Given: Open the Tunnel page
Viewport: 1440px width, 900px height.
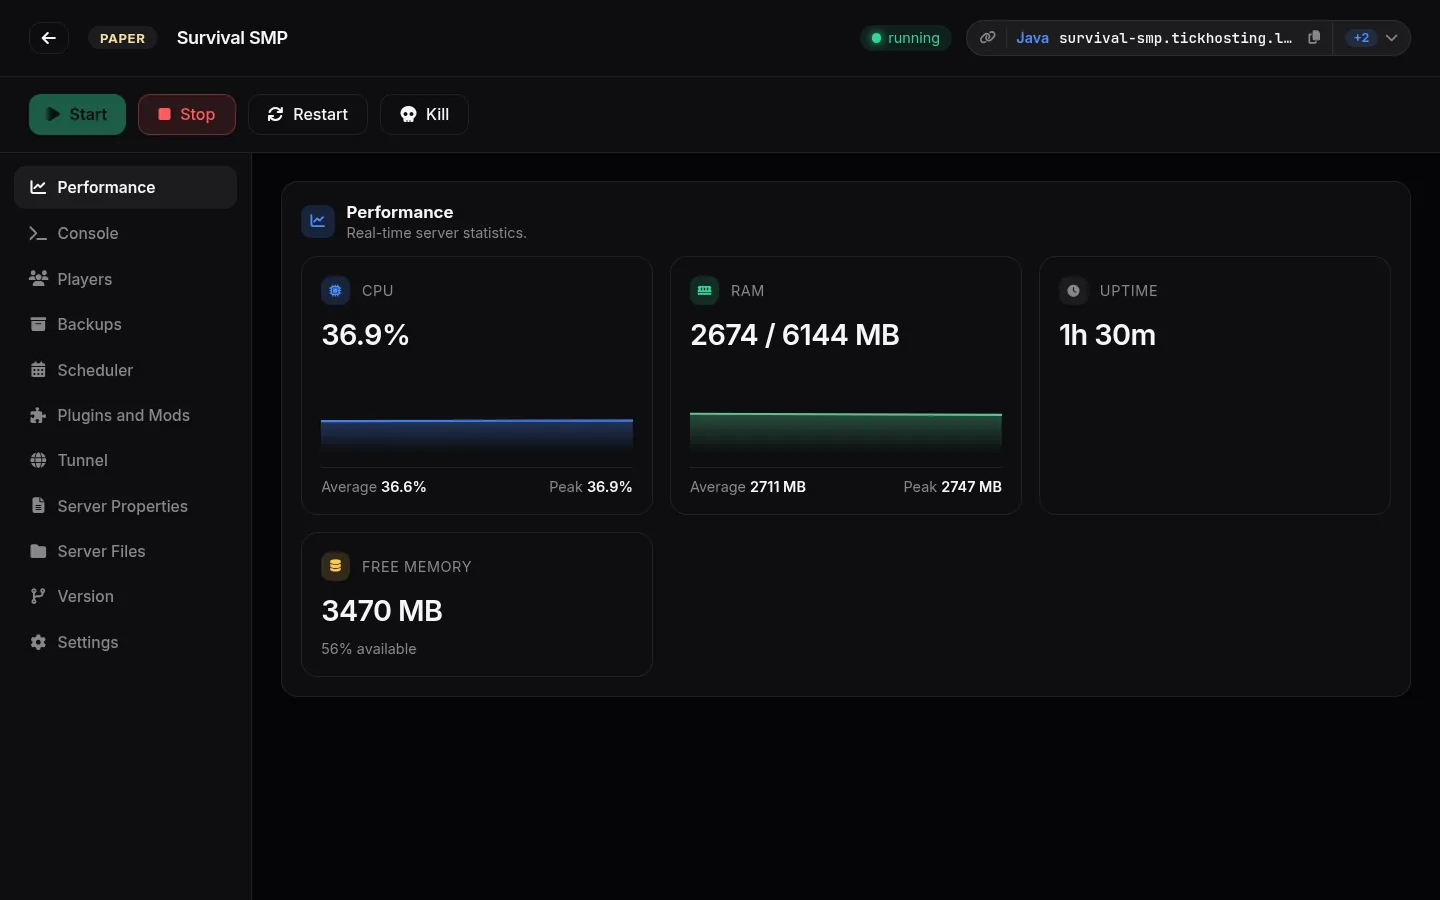Looking at the screenshot, I should click(125, 460).
